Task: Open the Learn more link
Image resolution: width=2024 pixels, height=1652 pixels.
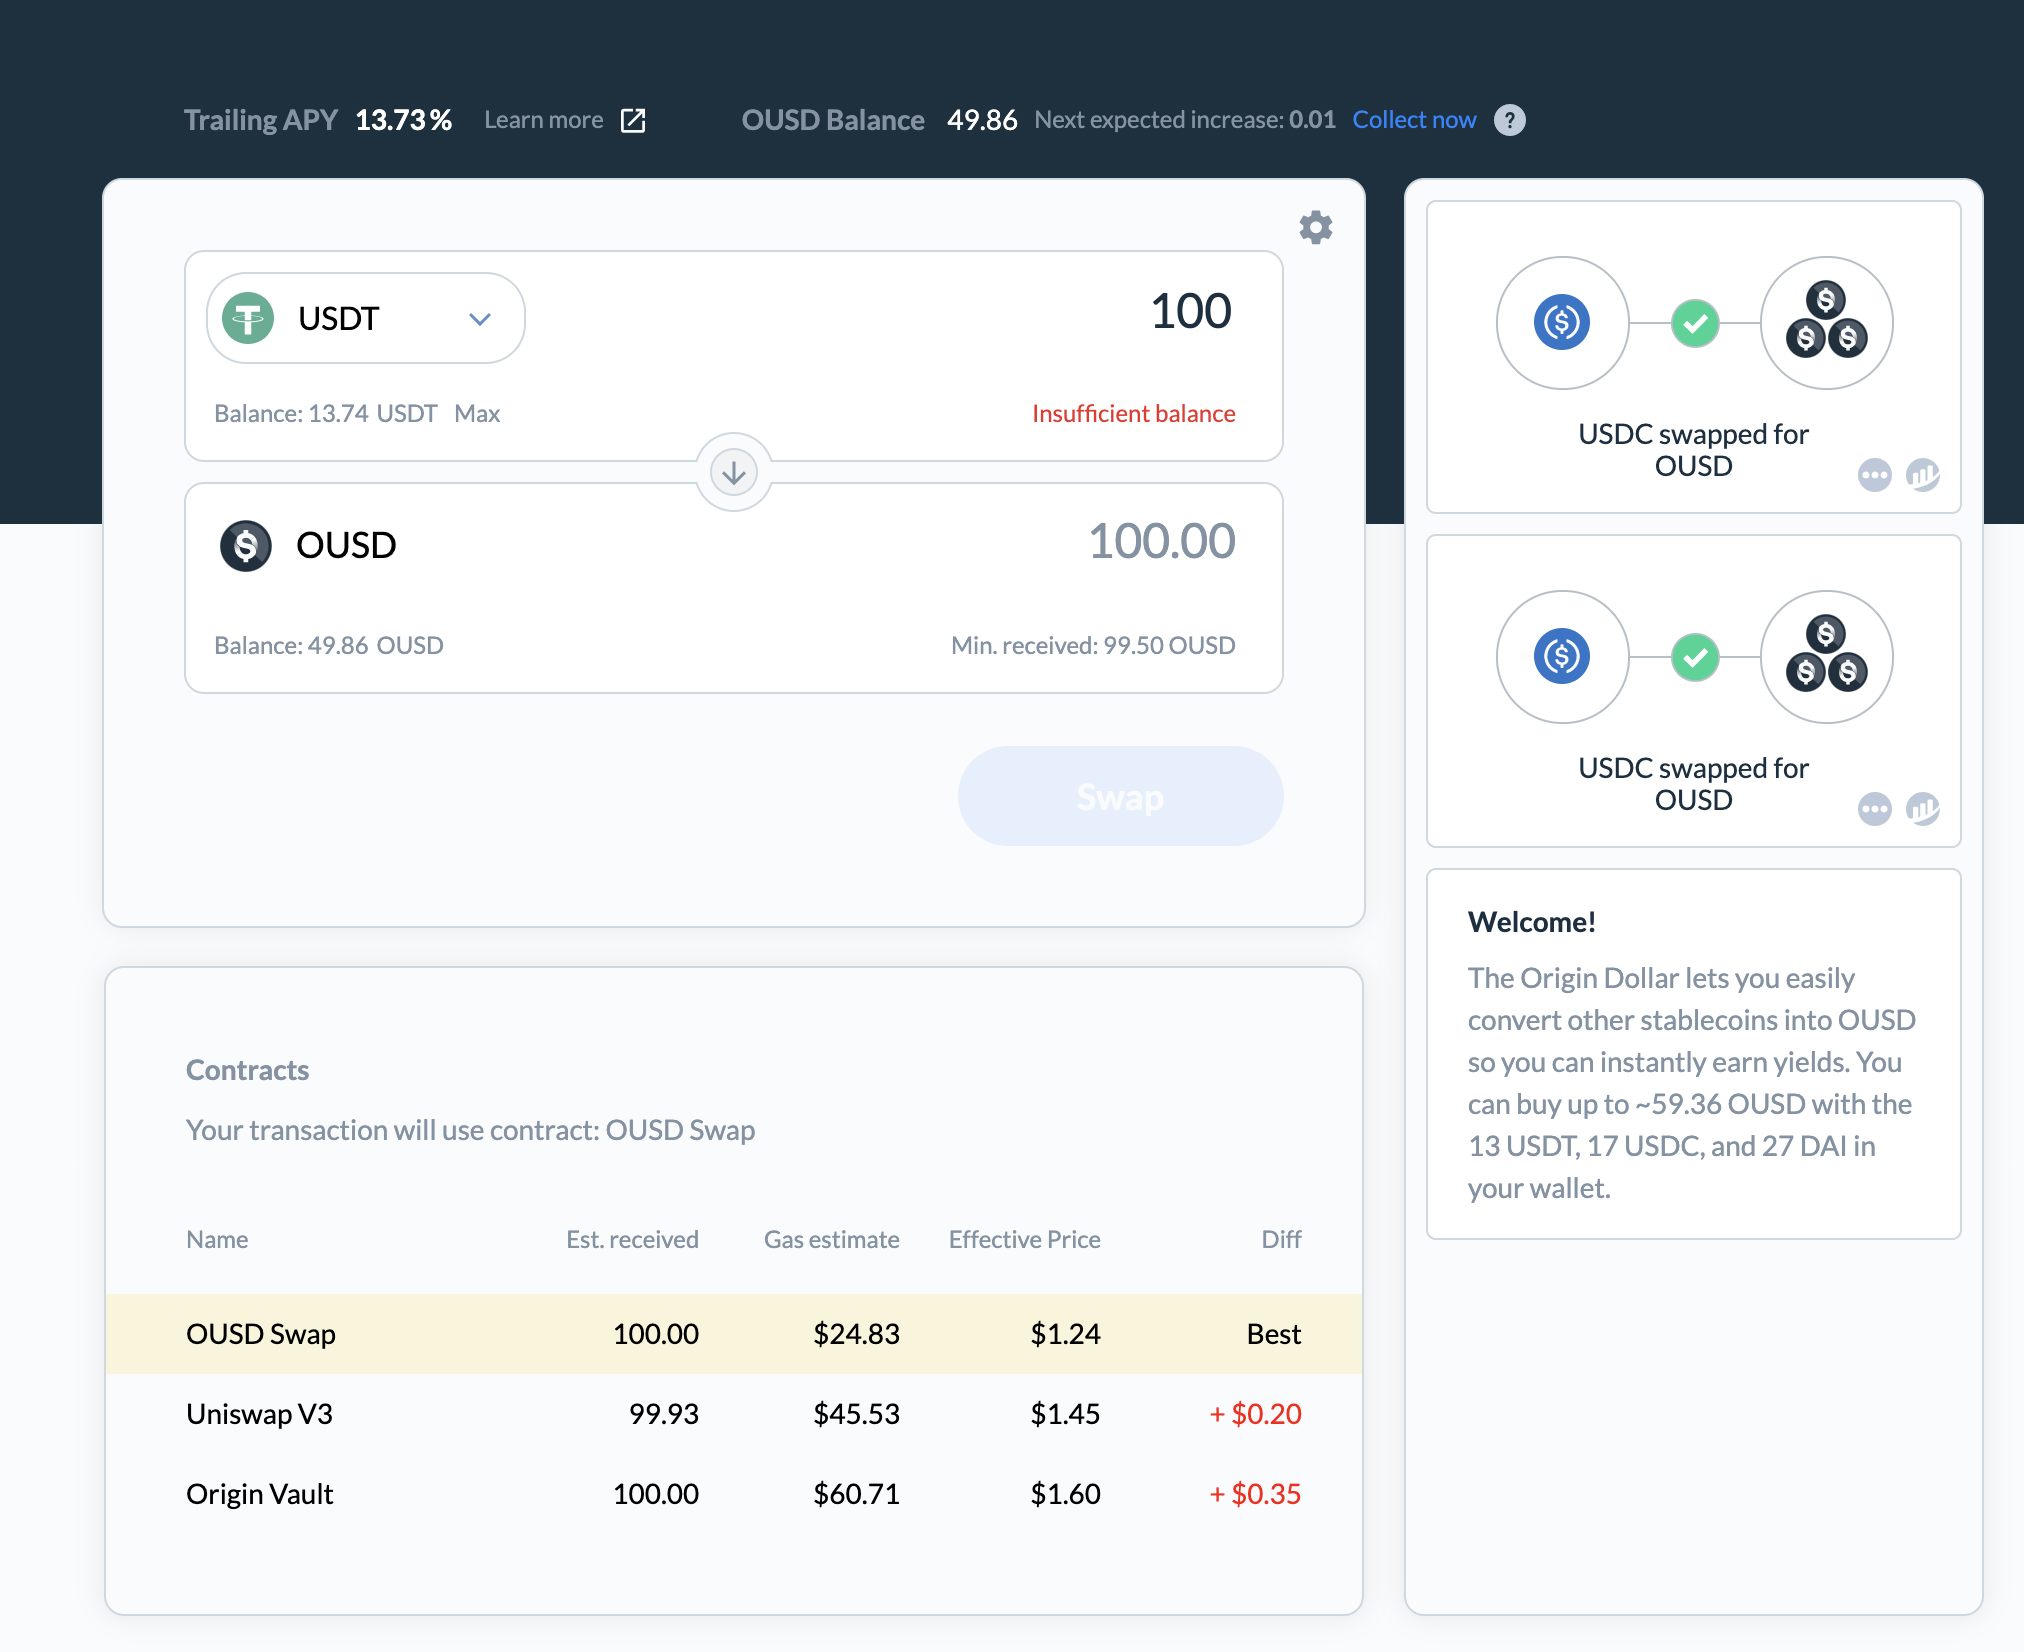Action: (544, 120)
